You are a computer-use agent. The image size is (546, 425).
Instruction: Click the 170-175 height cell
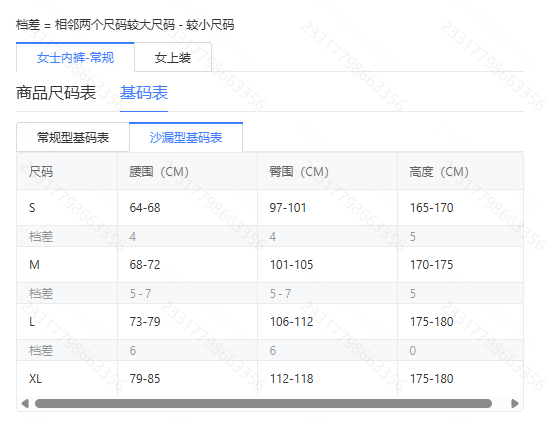pyautogui.click(x=432, y=265)
